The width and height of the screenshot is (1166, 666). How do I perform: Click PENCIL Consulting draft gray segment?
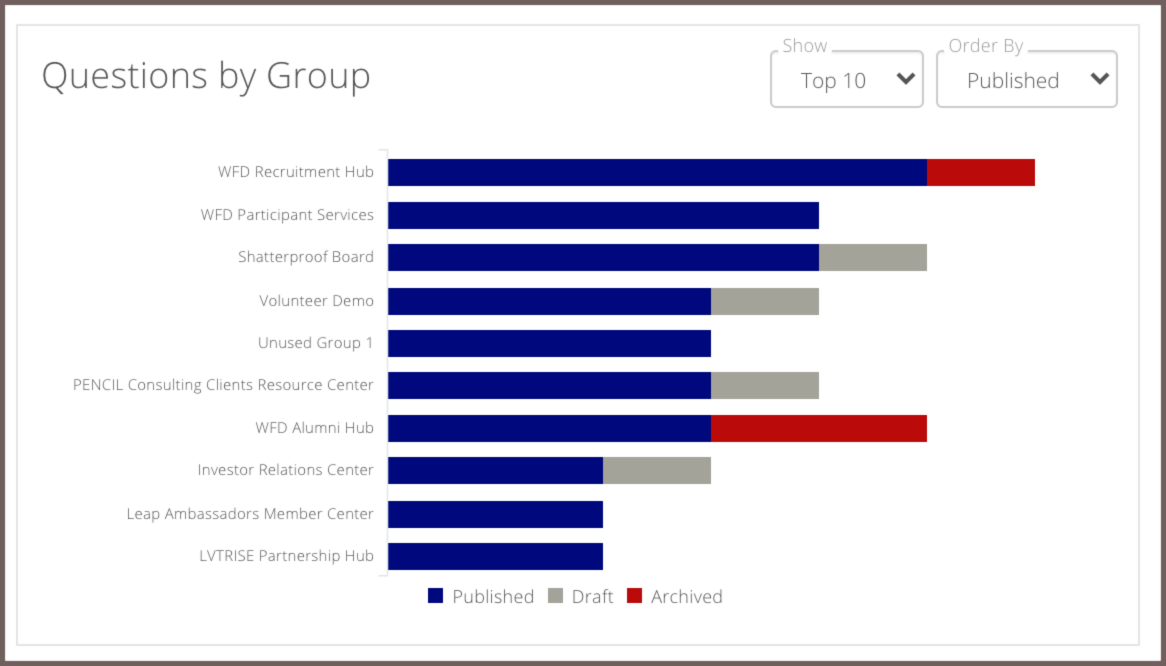(x=765, y=386)
